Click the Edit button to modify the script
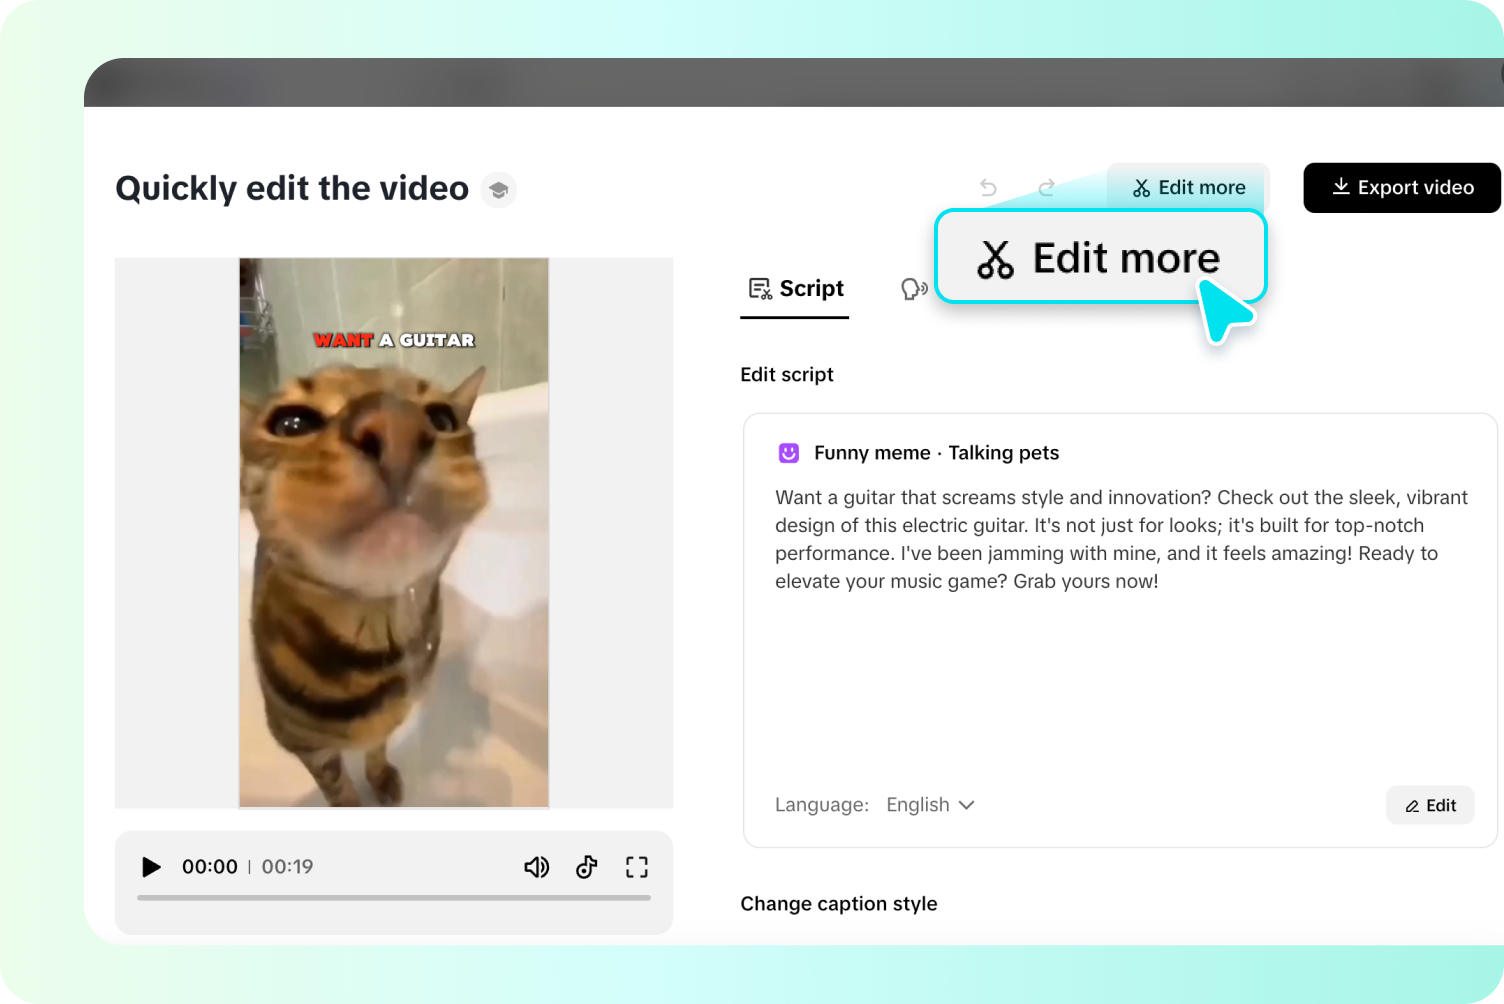Viewport: 1504px width, 1004px height. pyautogui.click(x=1430, y=805)
